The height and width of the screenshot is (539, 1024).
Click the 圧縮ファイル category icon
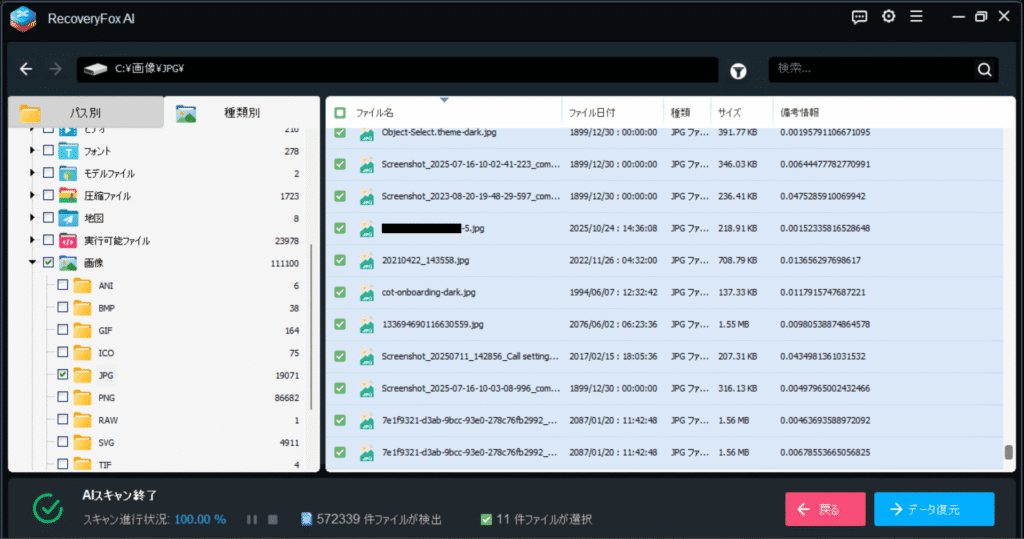68,195
